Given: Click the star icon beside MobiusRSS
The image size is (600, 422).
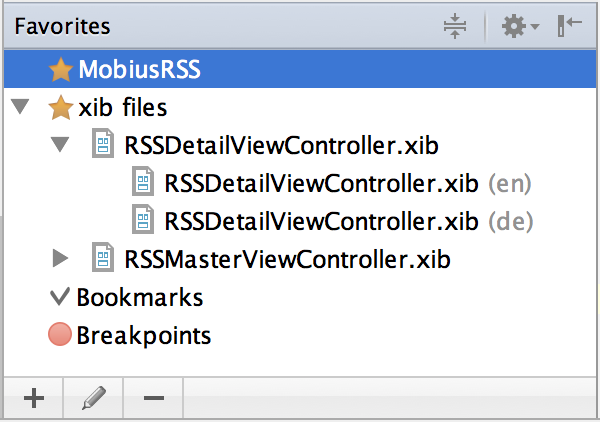Looking at the screenshot, I should pyautogui.click(x=61, y=71).
